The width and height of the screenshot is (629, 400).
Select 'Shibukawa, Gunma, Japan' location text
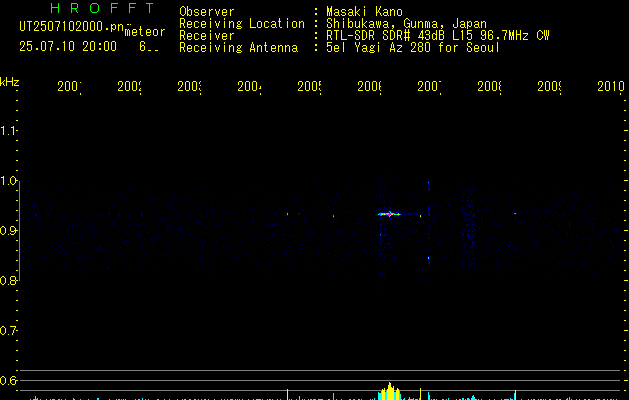406,24
